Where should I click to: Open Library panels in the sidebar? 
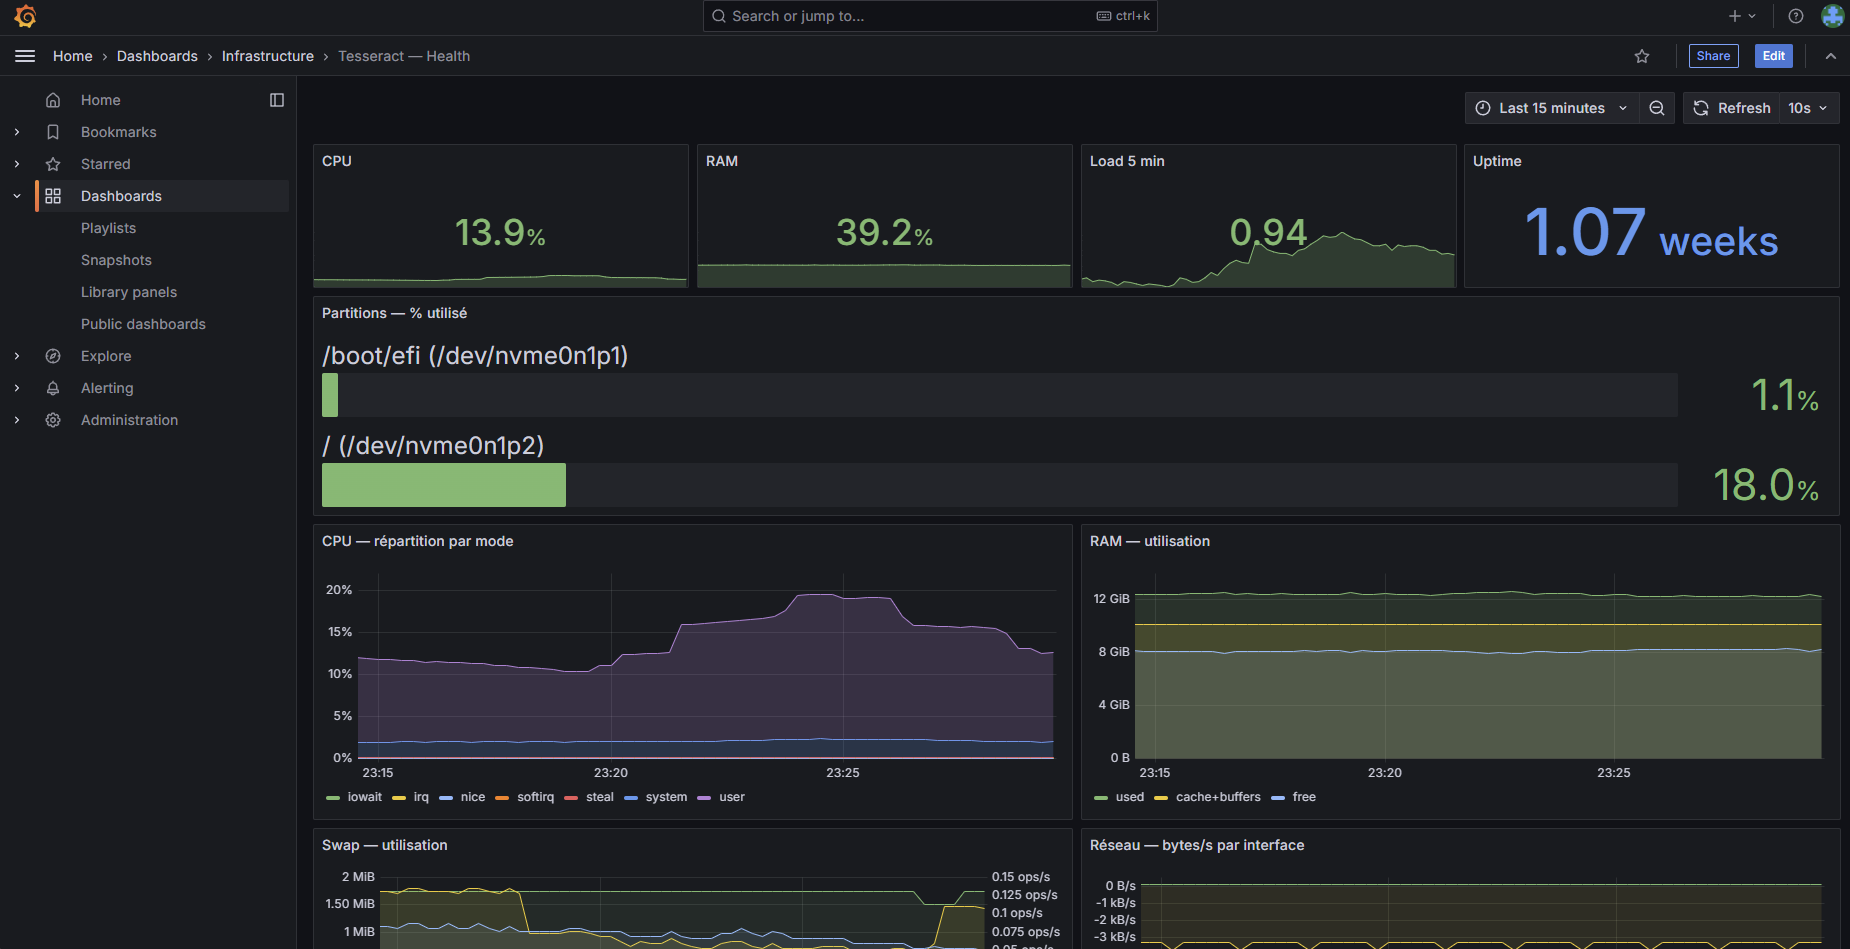[x=129, y=292]
